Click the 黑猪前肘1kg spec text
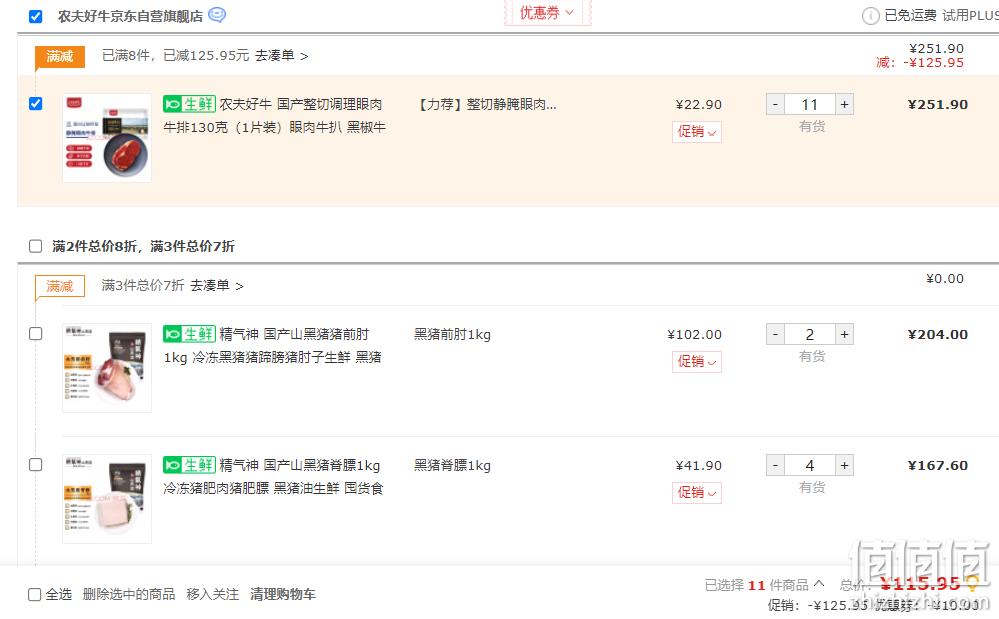This screenshot has height=619, width=999. 452,334
